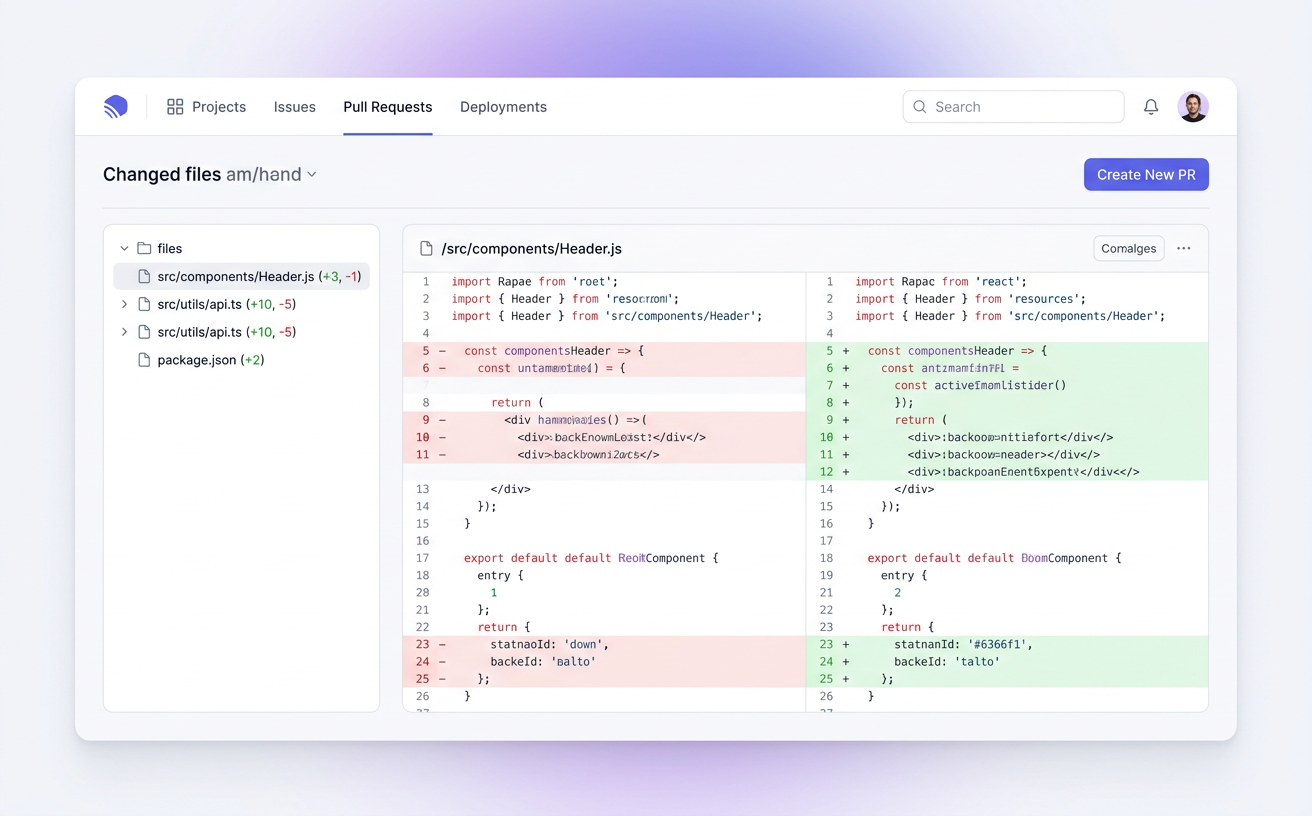Click the Create New PR button
The height and width of the screenshot is (816, 1312).
1146,175
